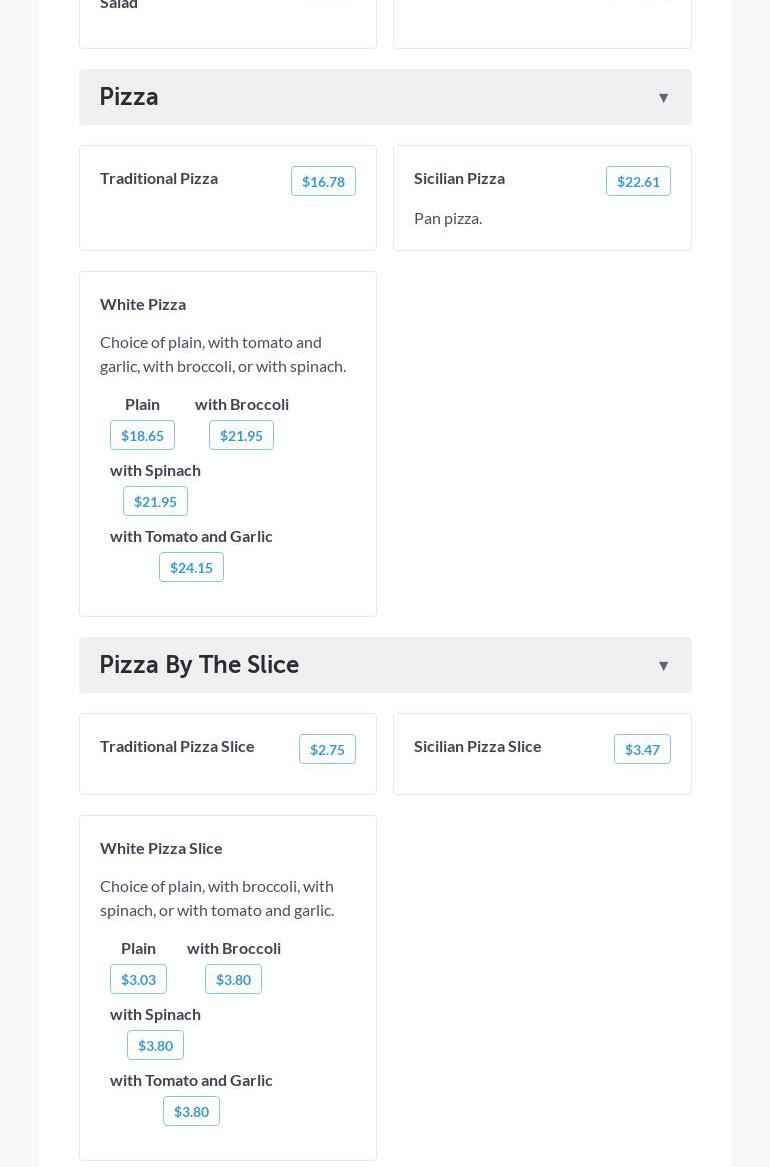Add Sicilian Pizza Slice for $3.47
Viewport: 770px width, 1167px height.
pyautogui.click(x=641, y=749)
